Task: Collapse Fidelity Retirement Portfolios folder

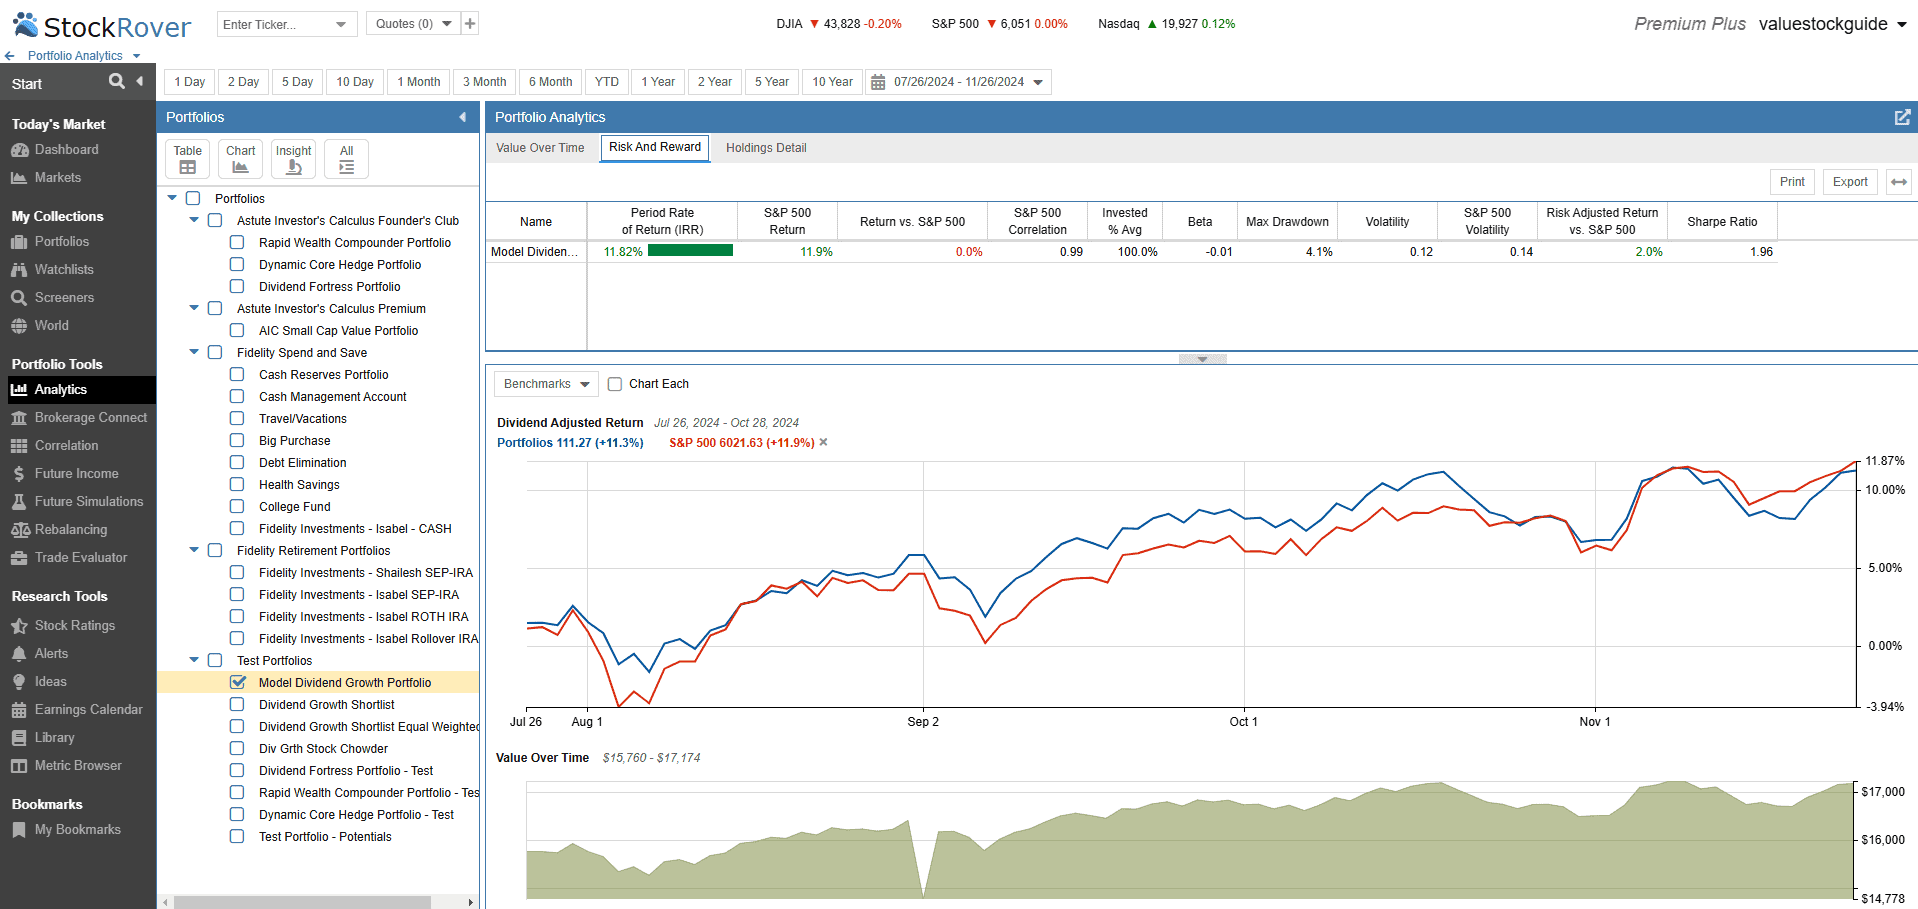Action: [194, 550]
